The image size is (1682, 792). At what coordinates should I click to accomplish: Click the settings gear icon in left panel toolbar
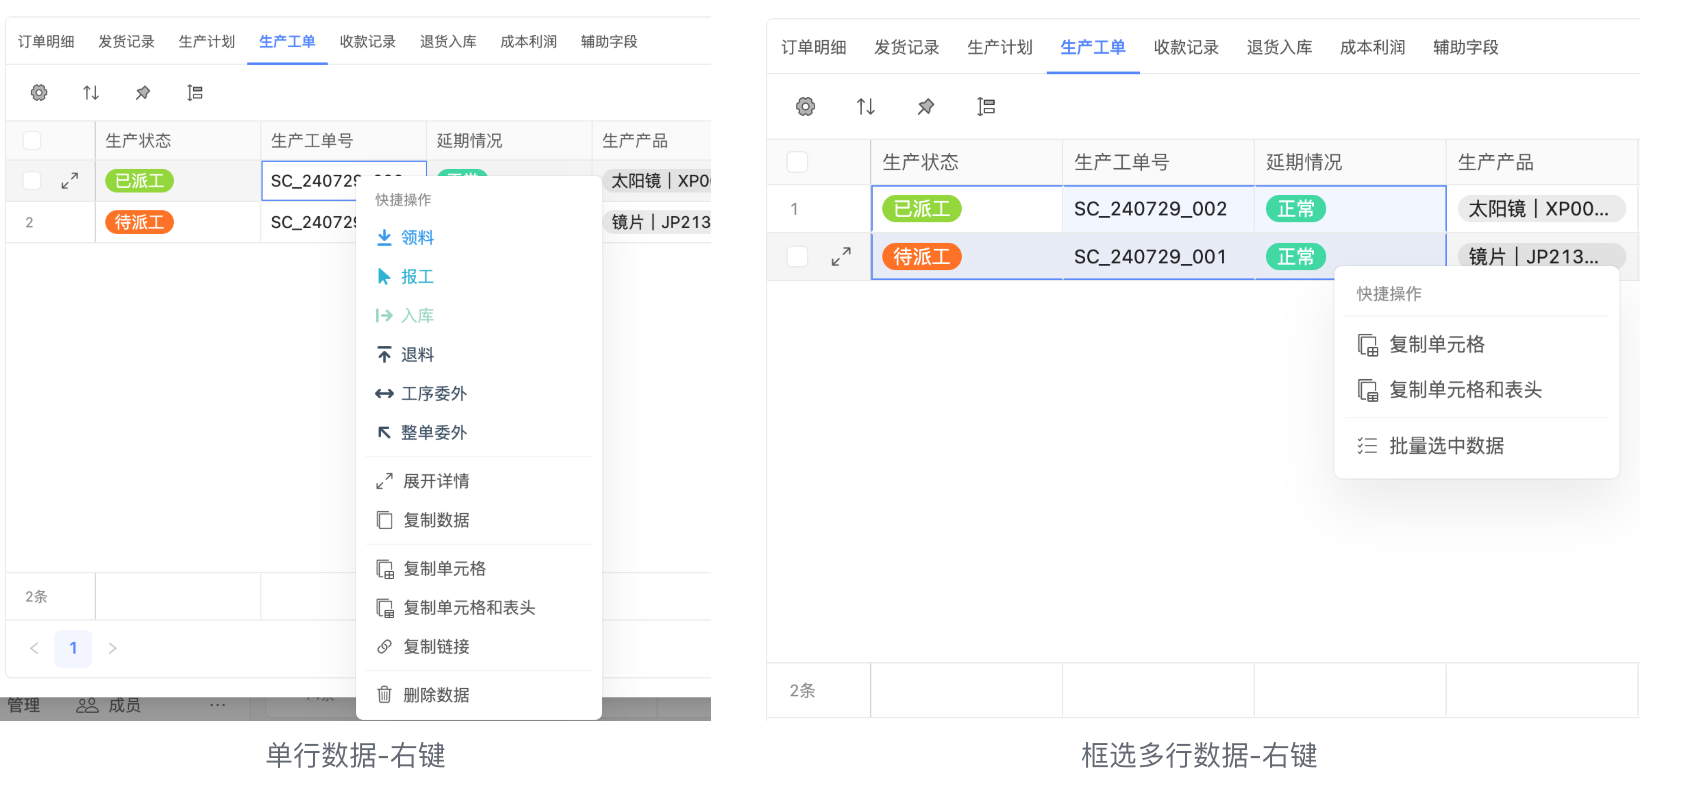pos(39,93)
